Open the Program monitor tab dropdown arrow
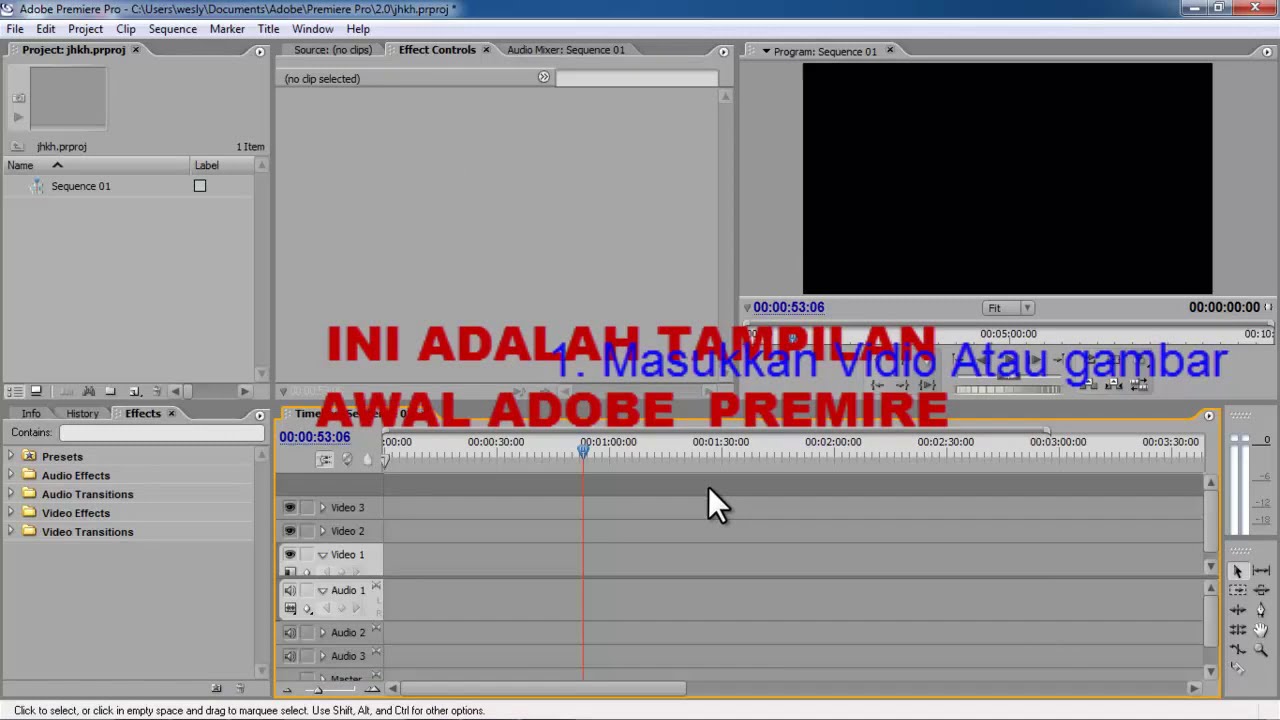 tap(766, 51)
